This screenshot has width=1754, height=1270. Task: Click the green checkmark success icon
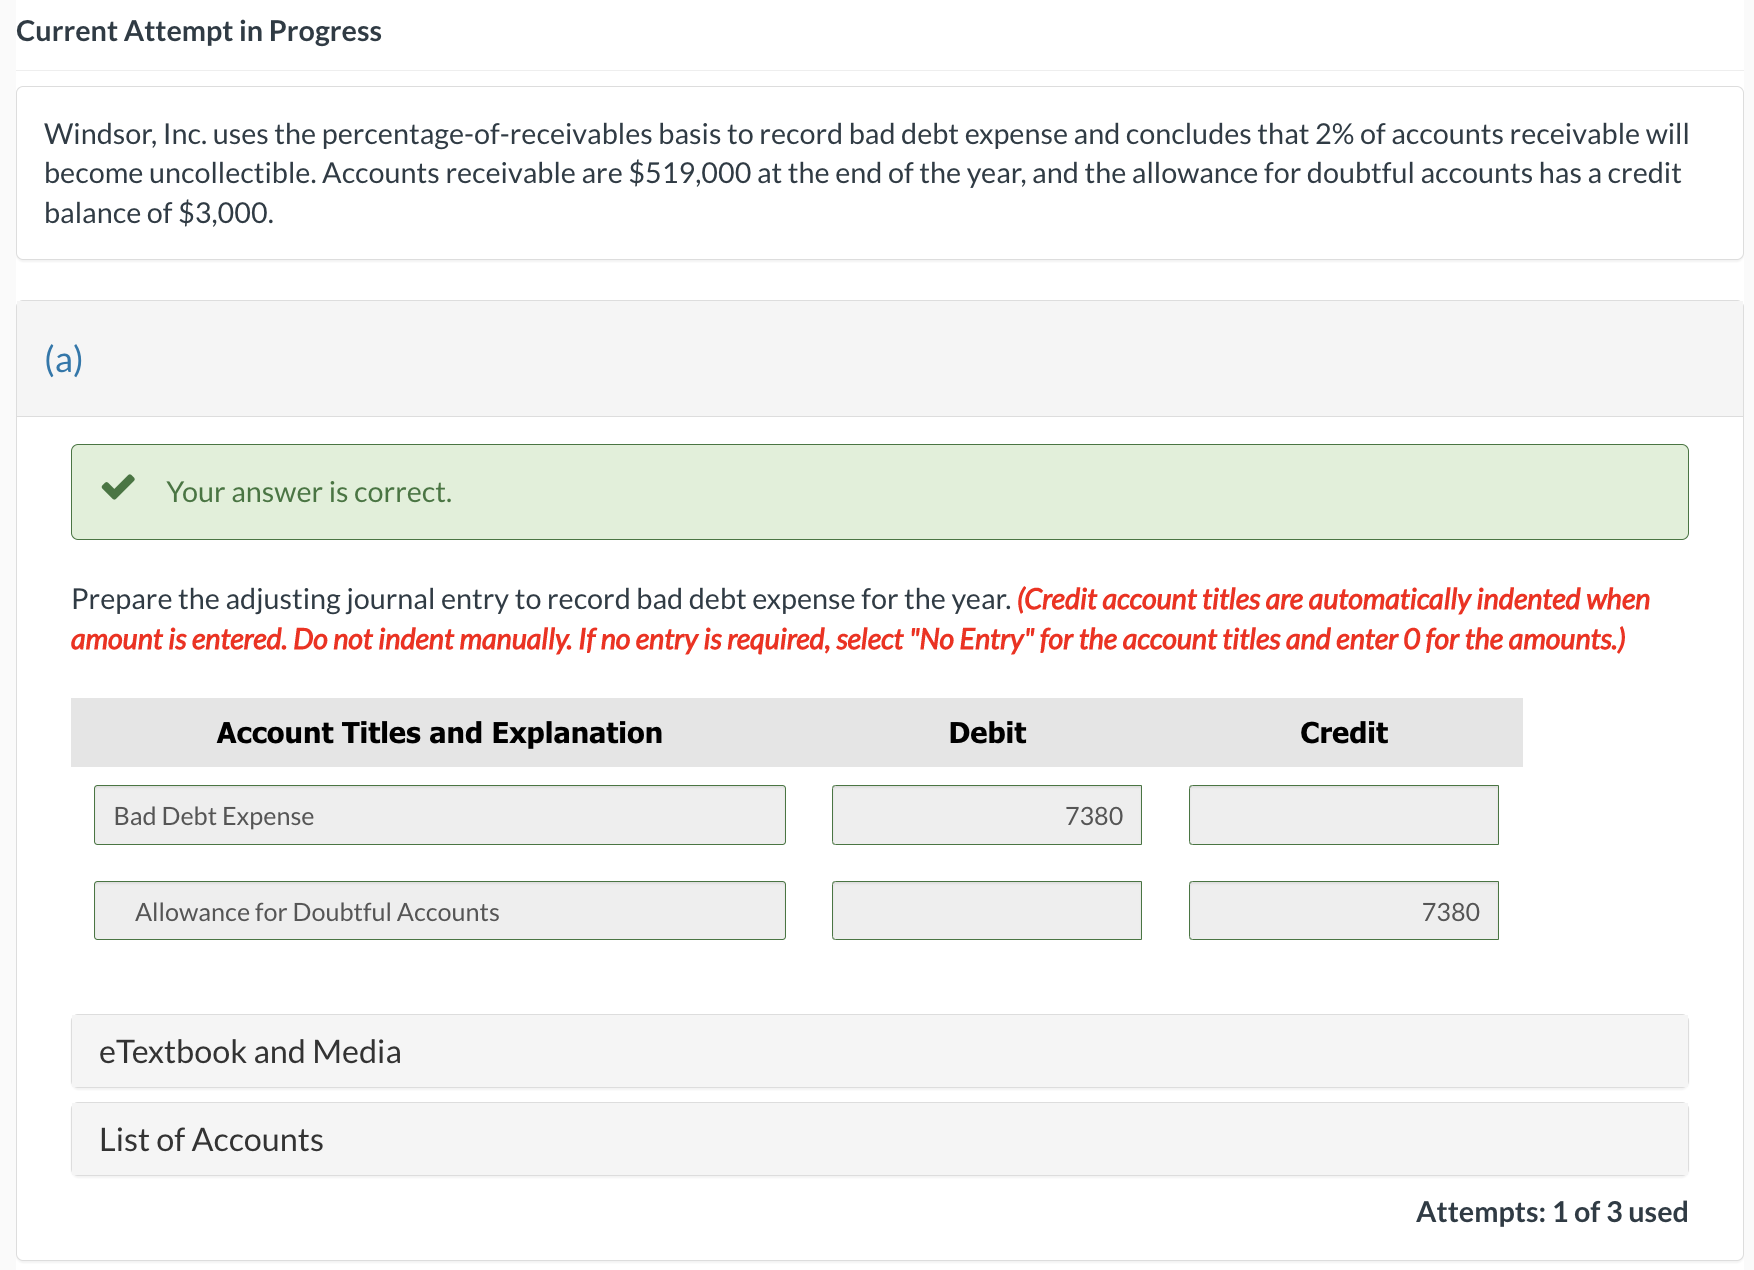coord(118,489)
